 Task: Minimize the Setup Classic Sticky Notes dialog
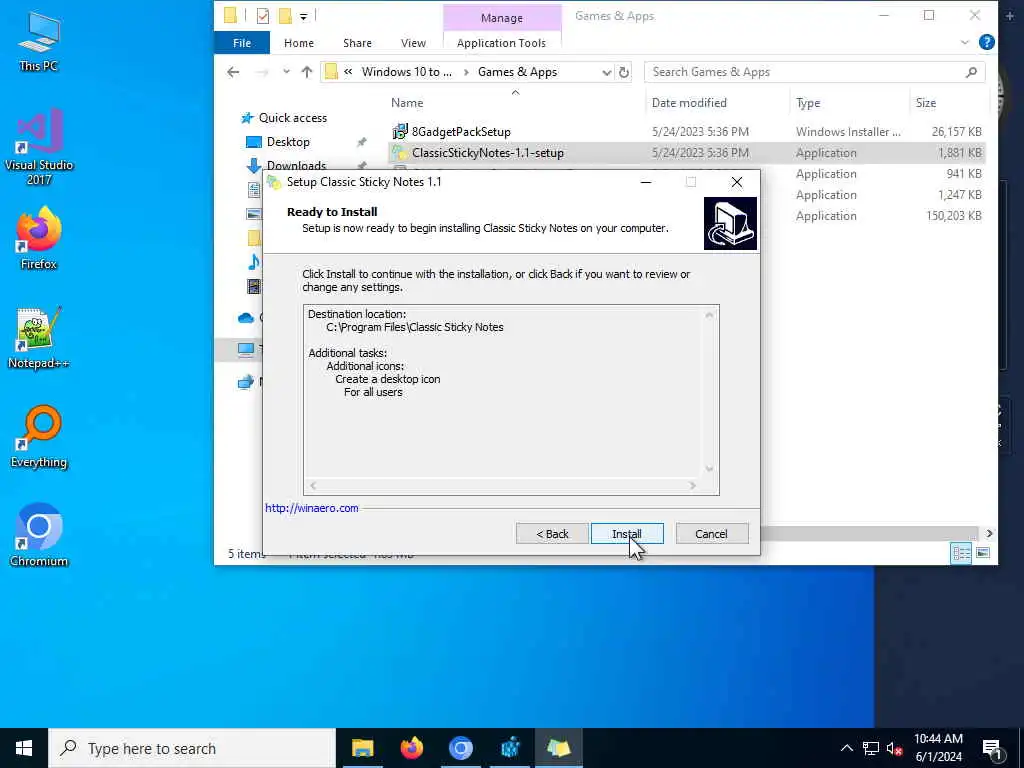(x=646, y=182)
